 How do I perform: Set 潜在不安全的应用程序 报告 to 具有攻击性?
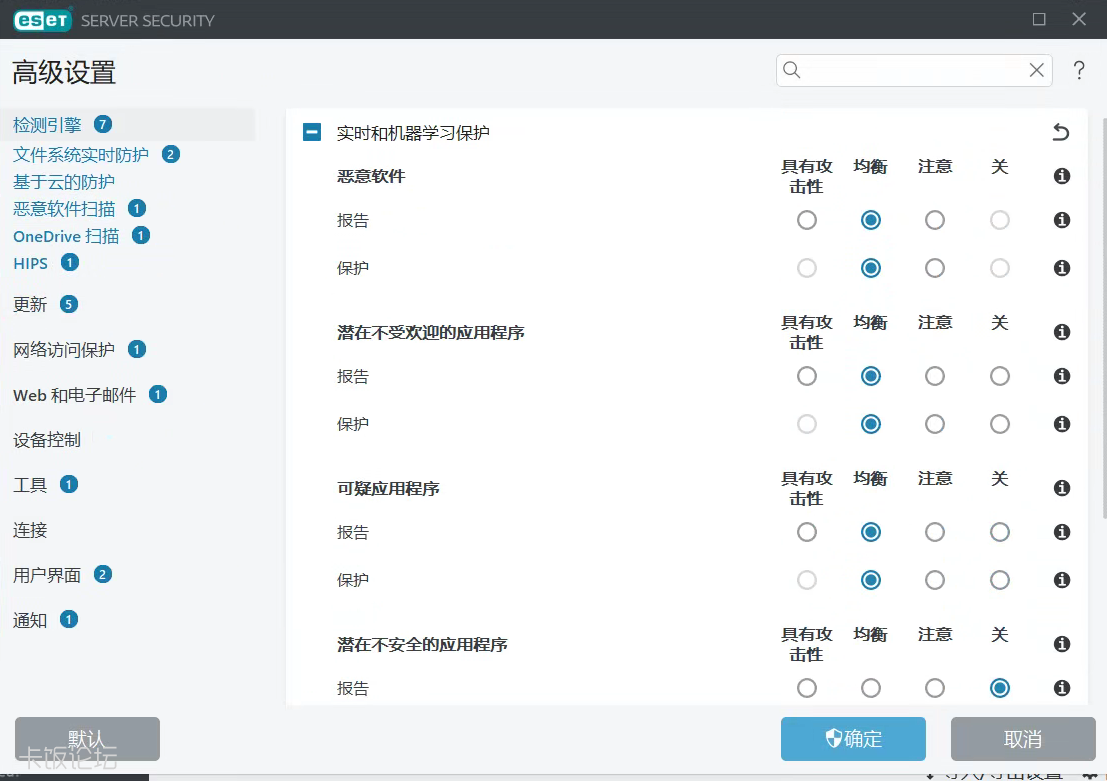point(807,688)
